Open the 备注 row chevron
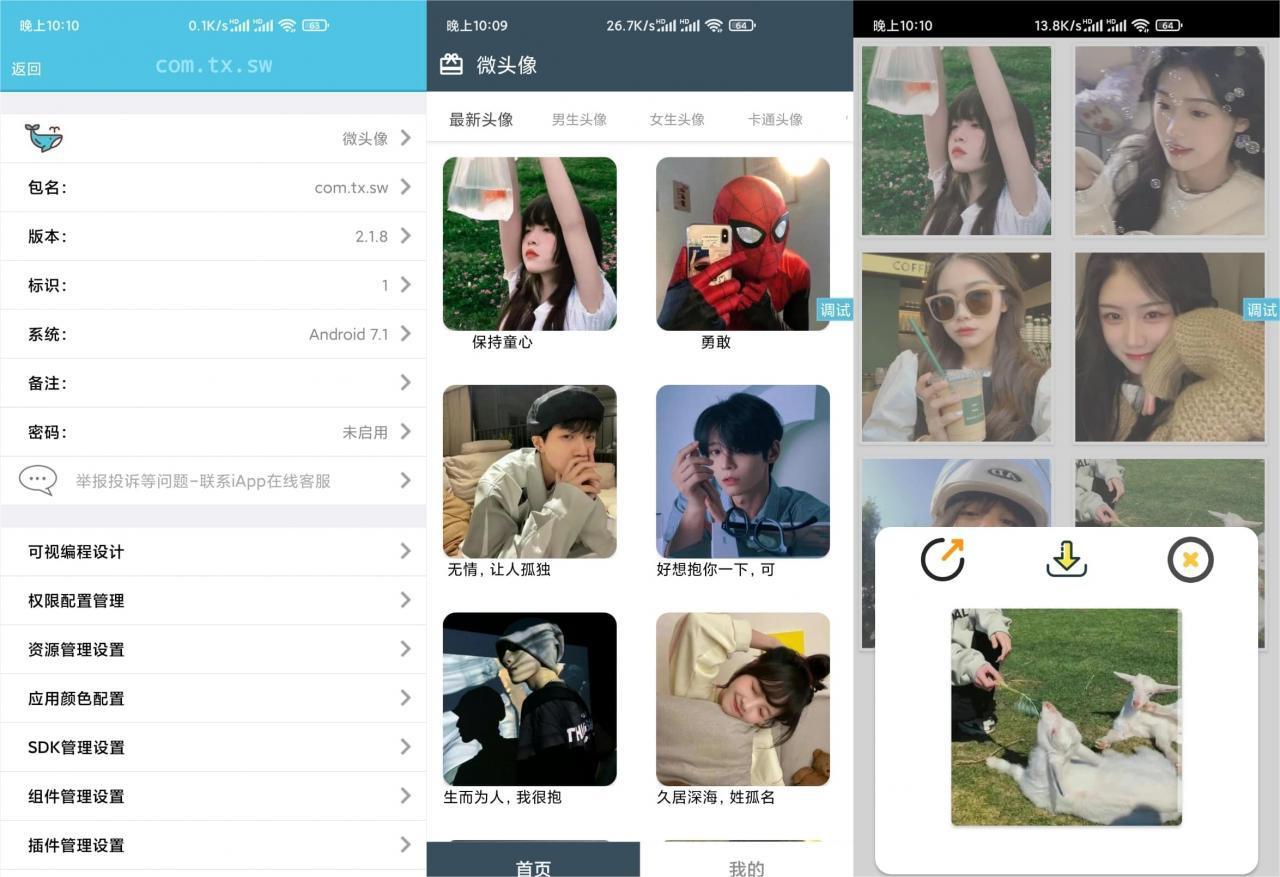 [x=405, y=383]
